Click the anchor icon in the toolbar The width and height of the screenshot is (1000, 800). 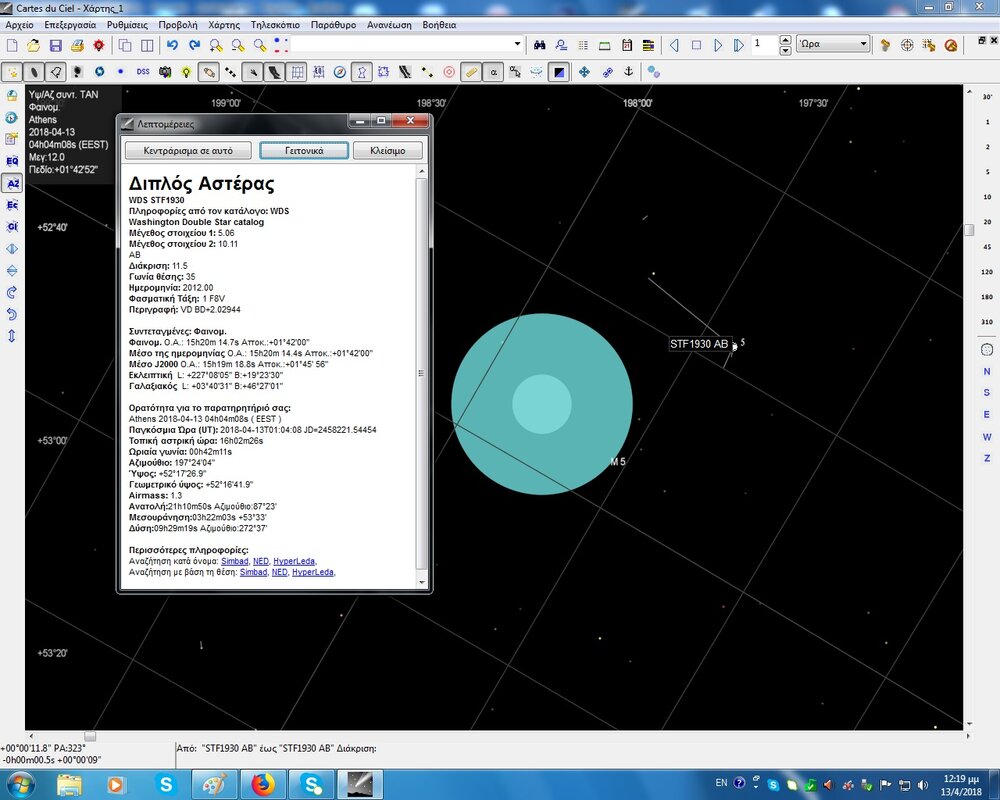tap(629, 72)
